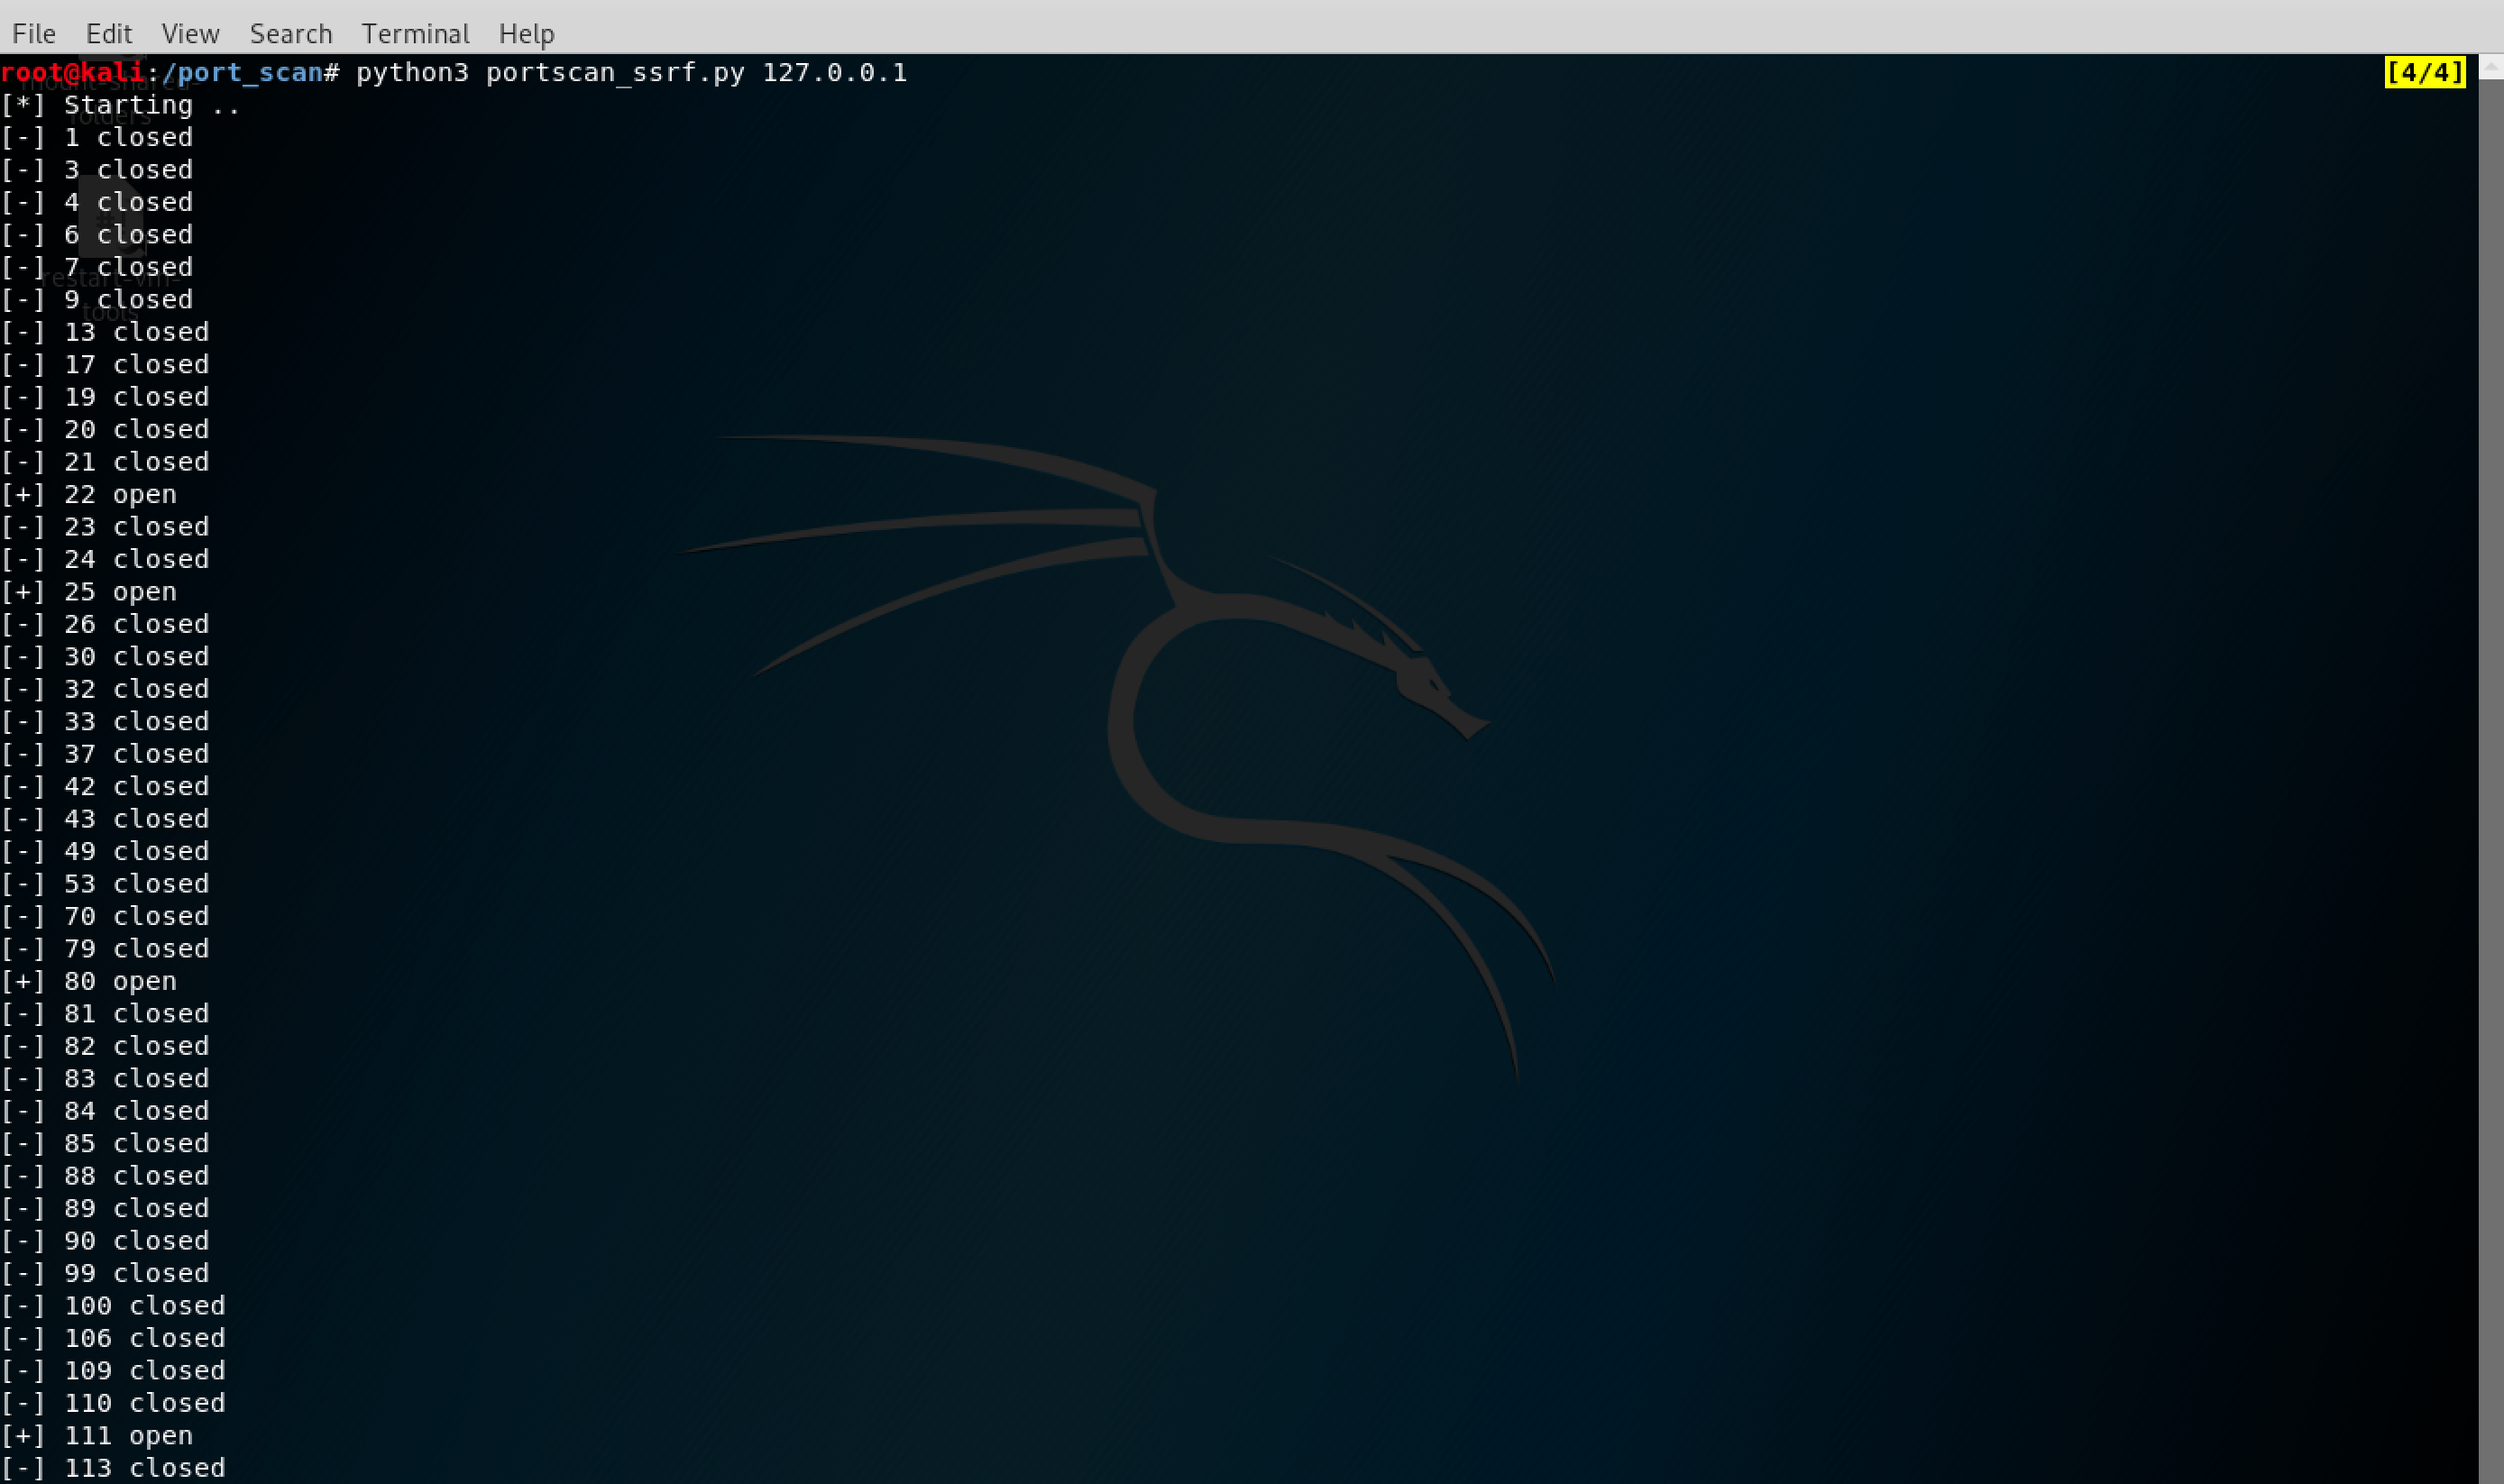Click the '[+] 25 open' result
The image size is (2504, 1484).
pos(89,592)
